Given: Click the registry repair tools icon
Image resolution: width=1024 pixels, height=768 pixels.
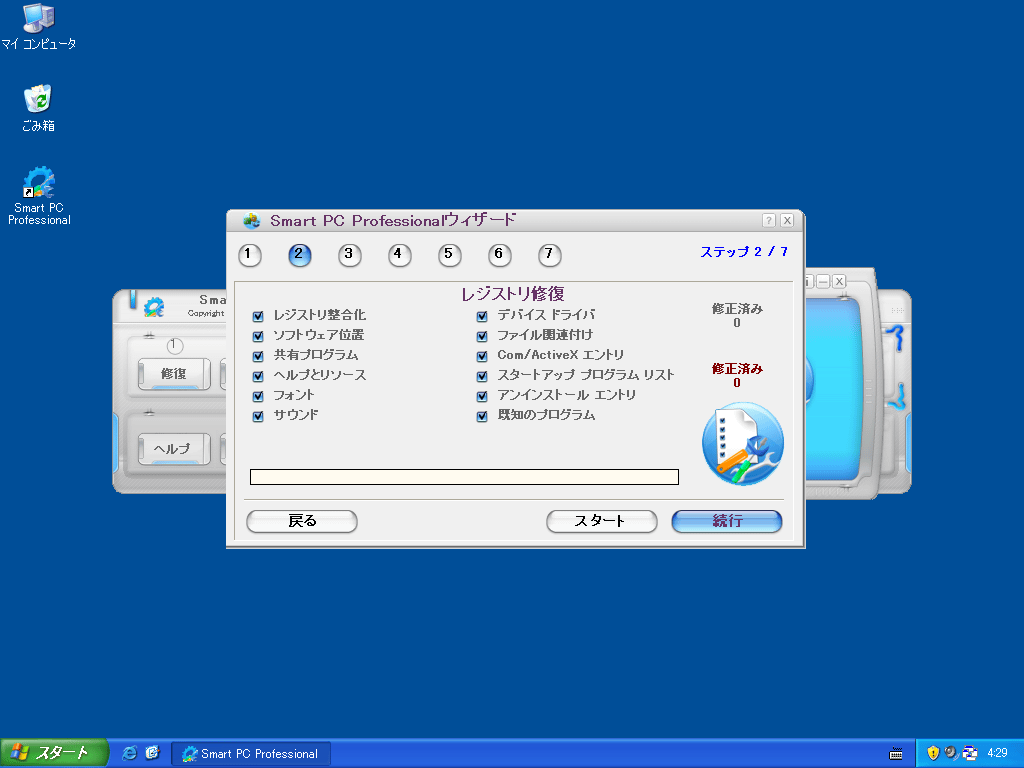Looking at the screenshot, I should (743, 443).
